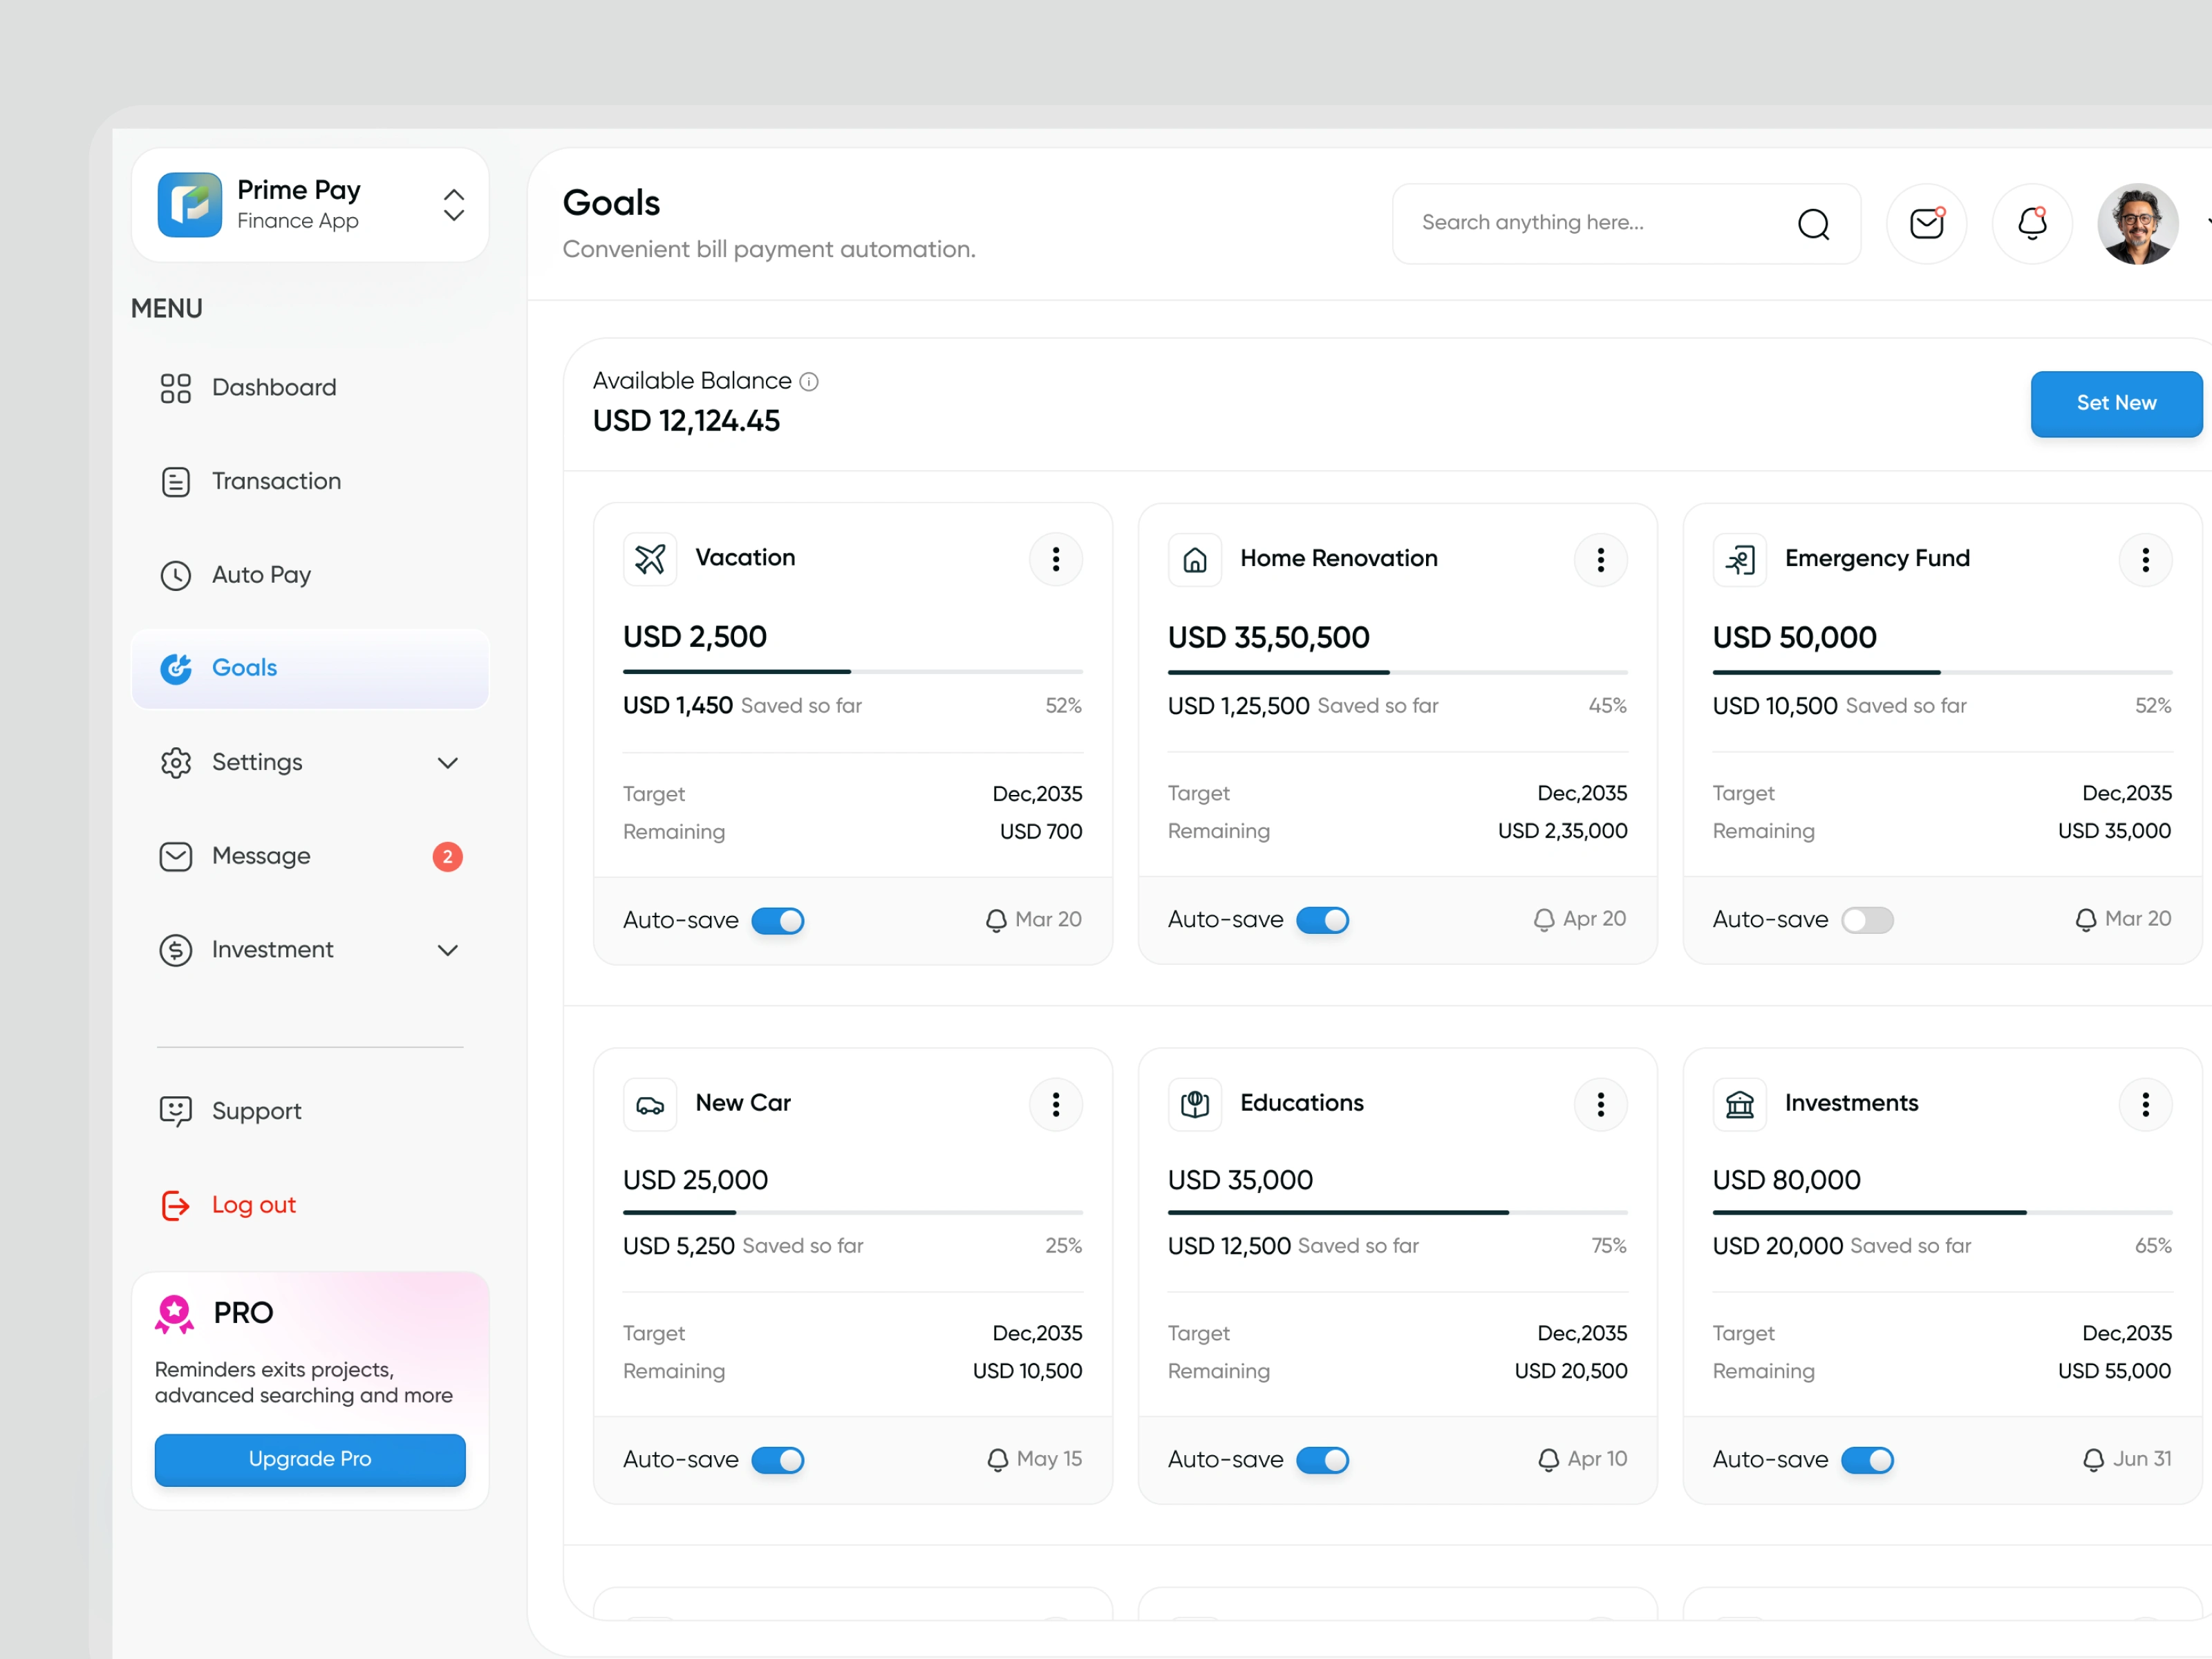Open the Prime Pay workspace switcher

click(453, 205)
